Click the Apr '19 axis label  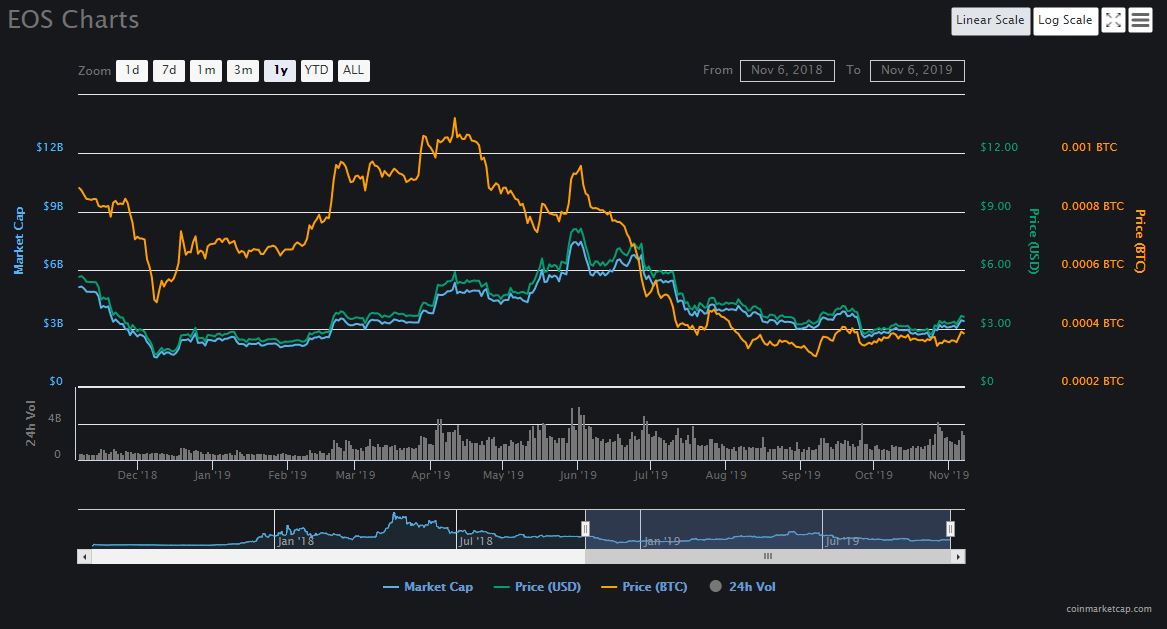(x=430, y=475)
